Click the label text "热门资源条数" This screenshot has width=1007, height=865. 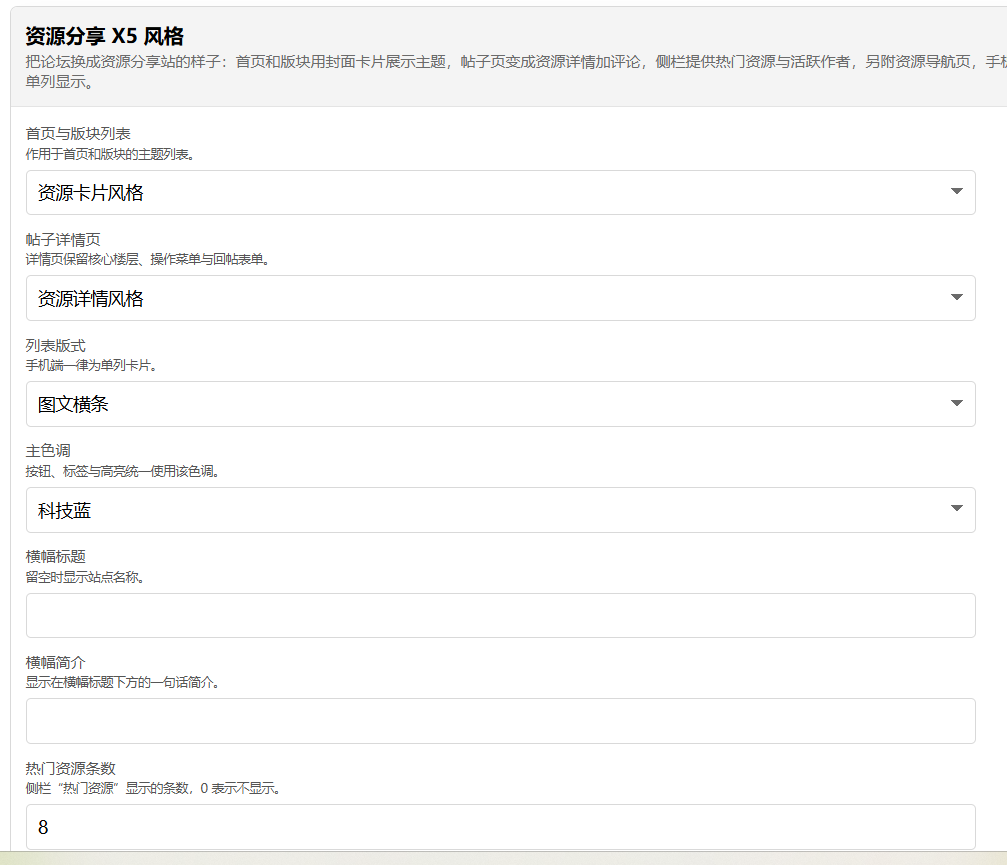tap(71, 769)
